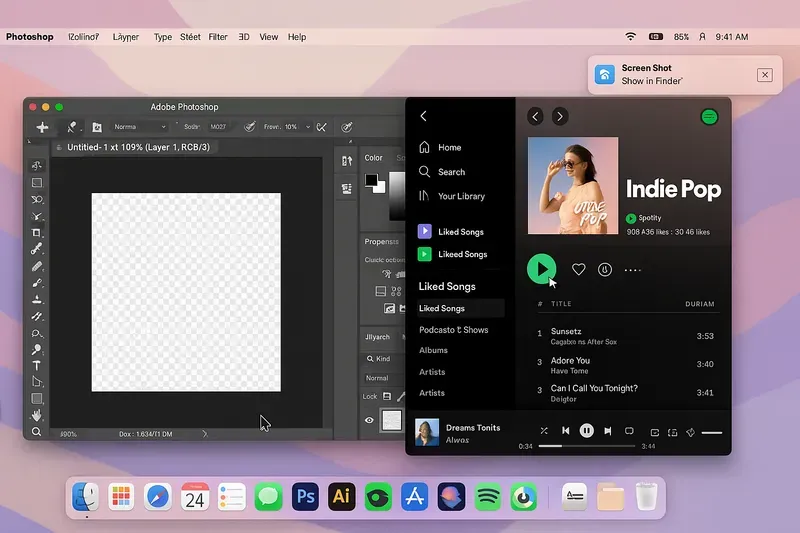Click the Move tool icon in options bar
Screen dimensions: 800x533
coord(42,127)
